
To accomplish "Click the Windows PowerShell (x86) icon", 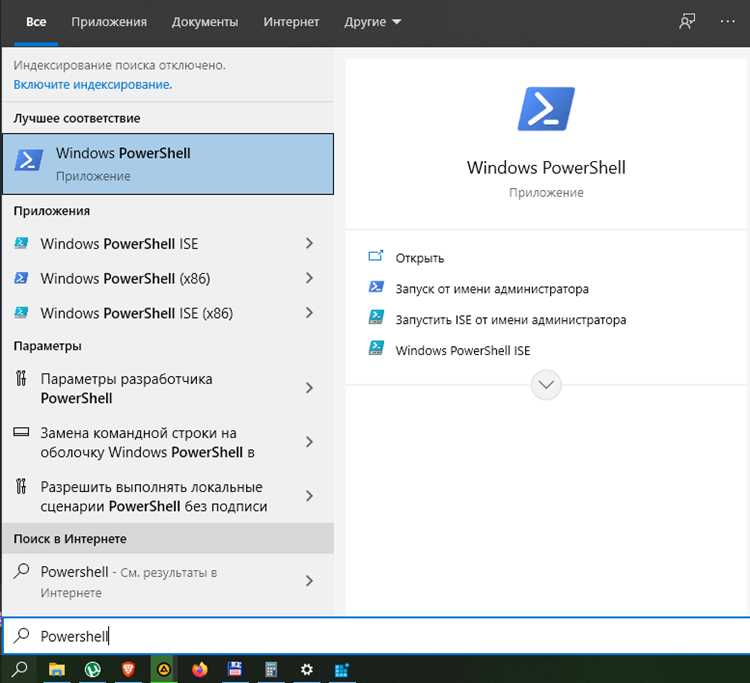I will (x=21, y=278).
